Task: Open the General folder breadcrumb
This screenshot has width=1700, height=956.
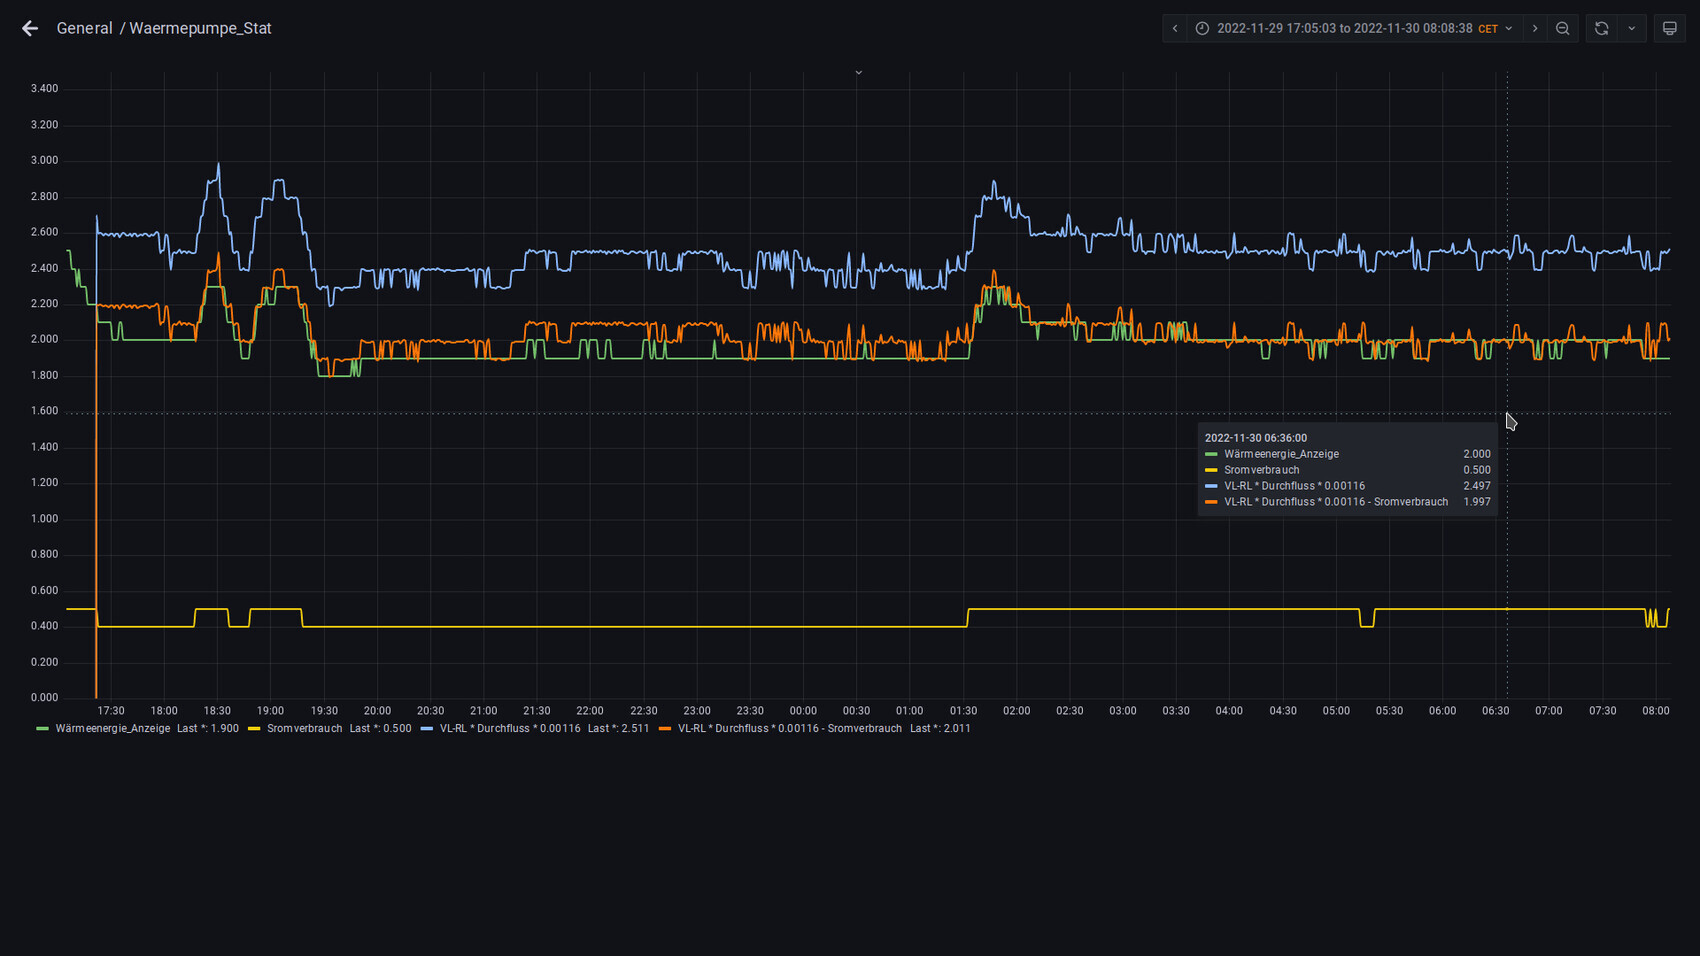Action: [84, 28]
